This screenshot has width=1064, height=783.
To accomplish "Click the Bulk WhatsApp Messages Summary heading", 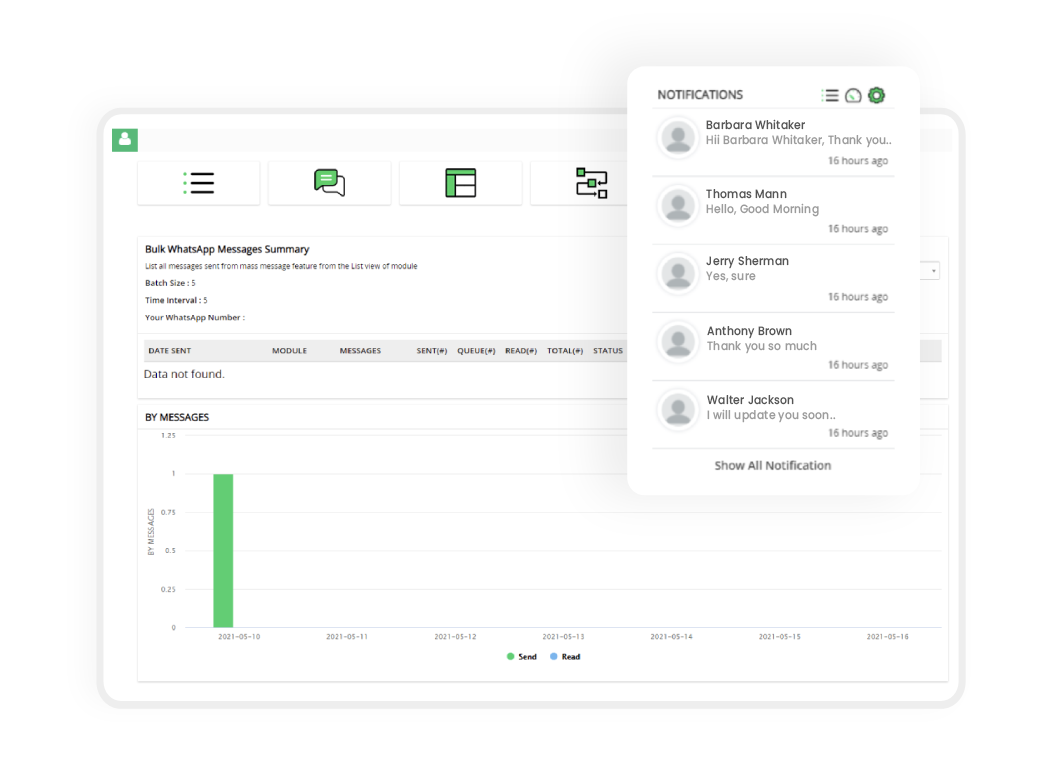I will coord(227,249).
